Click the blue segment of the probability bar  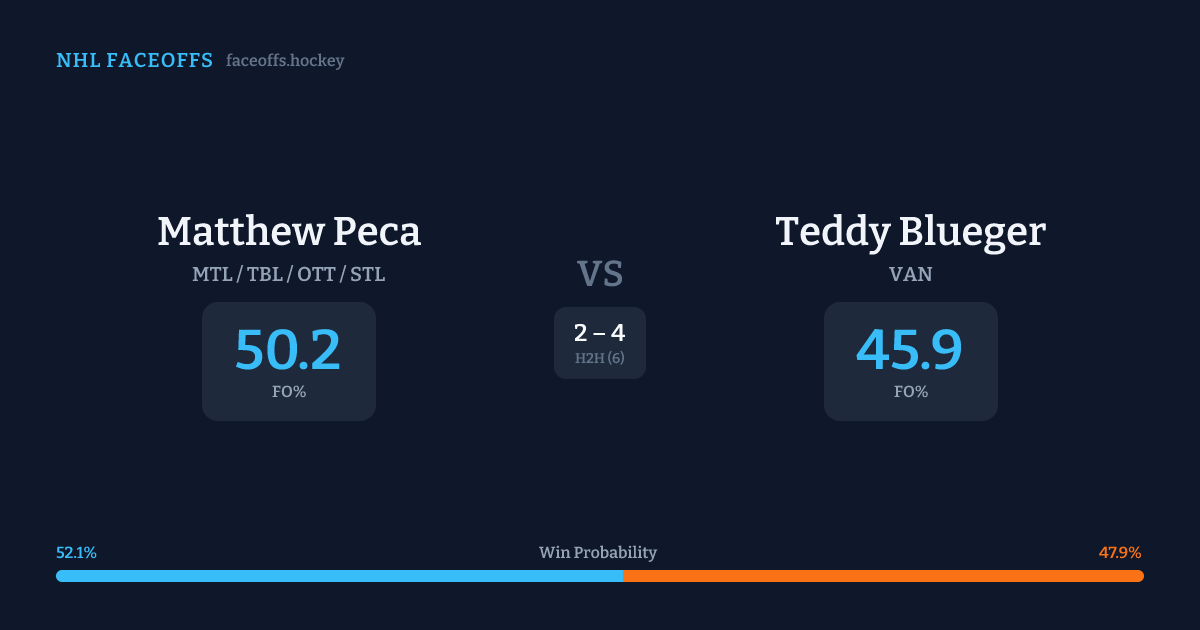click(x=340, y=576)
